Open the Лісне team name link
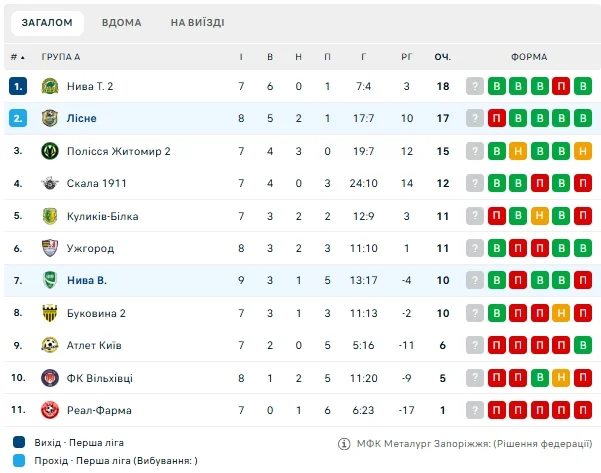Screen dimensions: 601x473 [82, 118]
